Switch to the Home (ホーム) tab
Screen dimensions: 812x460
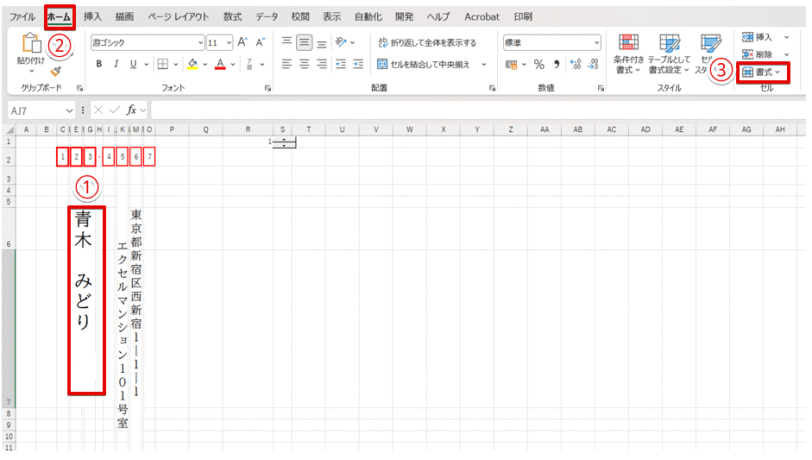point(60,17)
